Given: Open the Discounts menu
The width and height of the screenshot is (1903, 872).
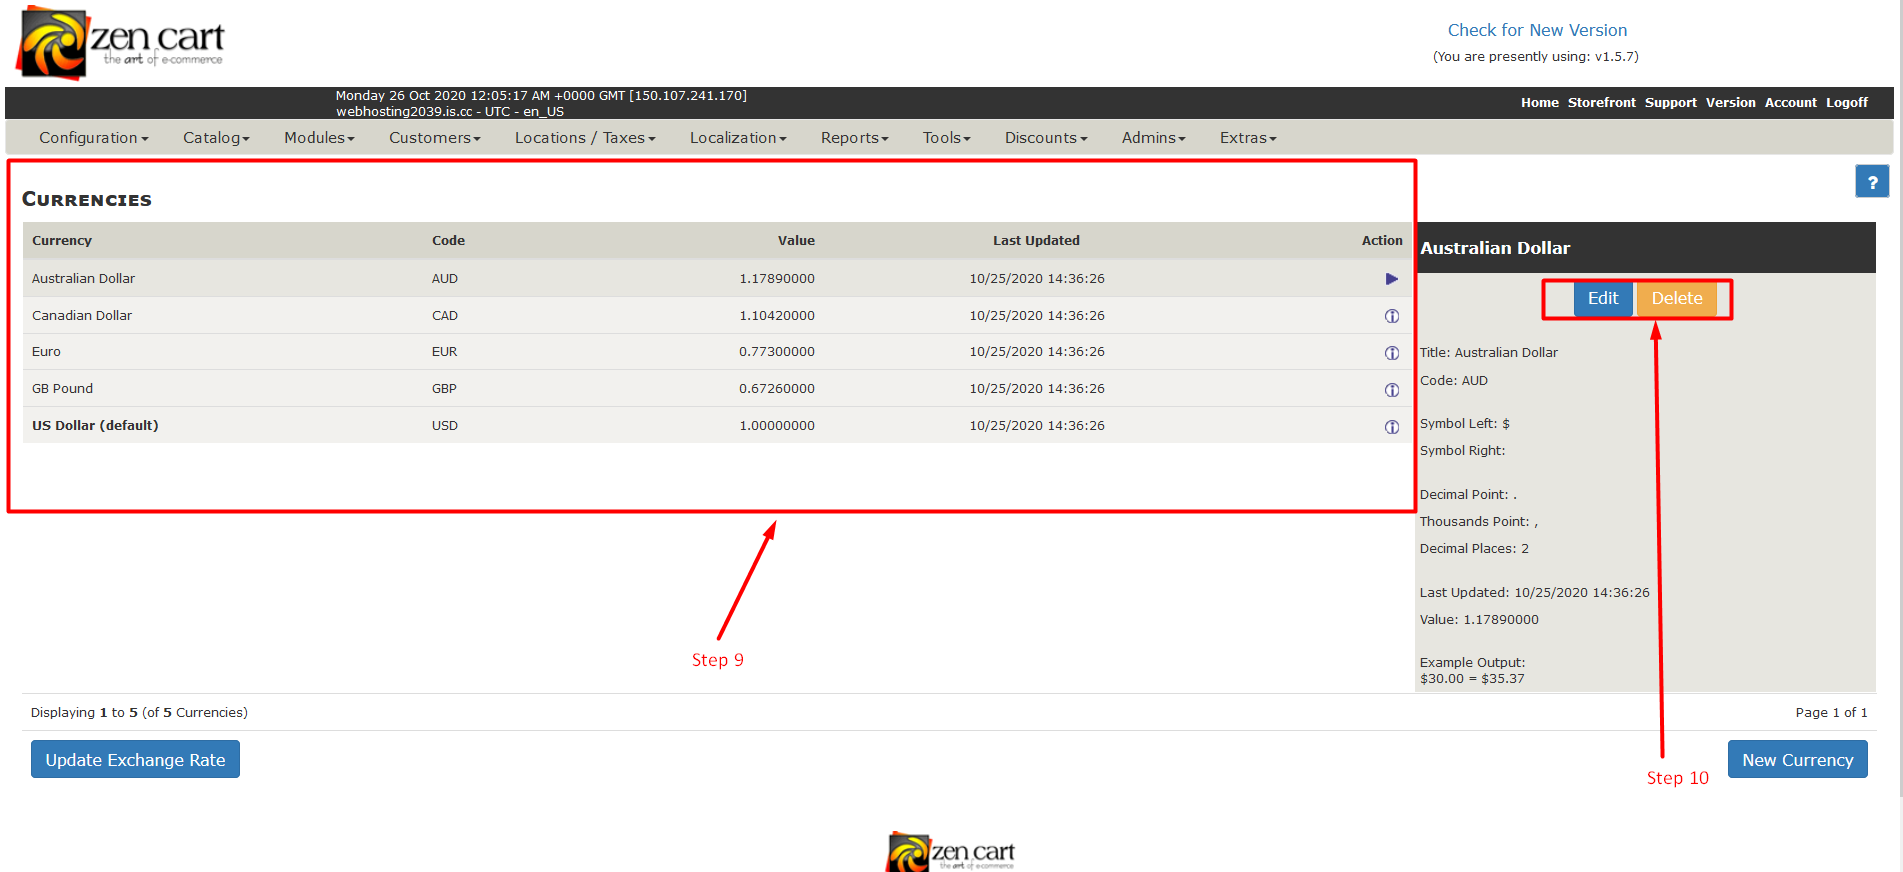Looking at the screenshot, I should [1046, 138].
